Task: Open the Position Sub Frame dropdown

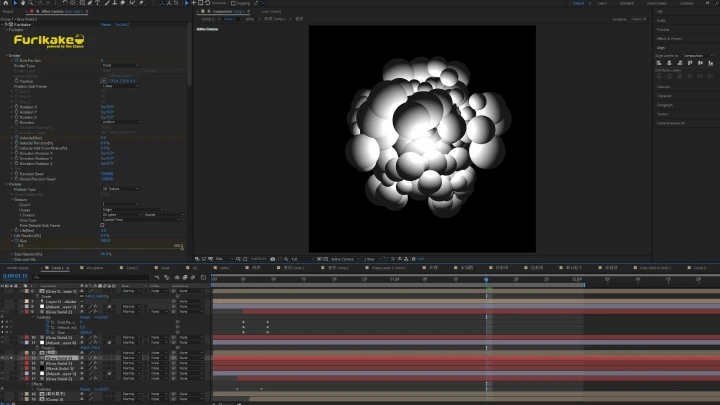Action: click(120, 86)
